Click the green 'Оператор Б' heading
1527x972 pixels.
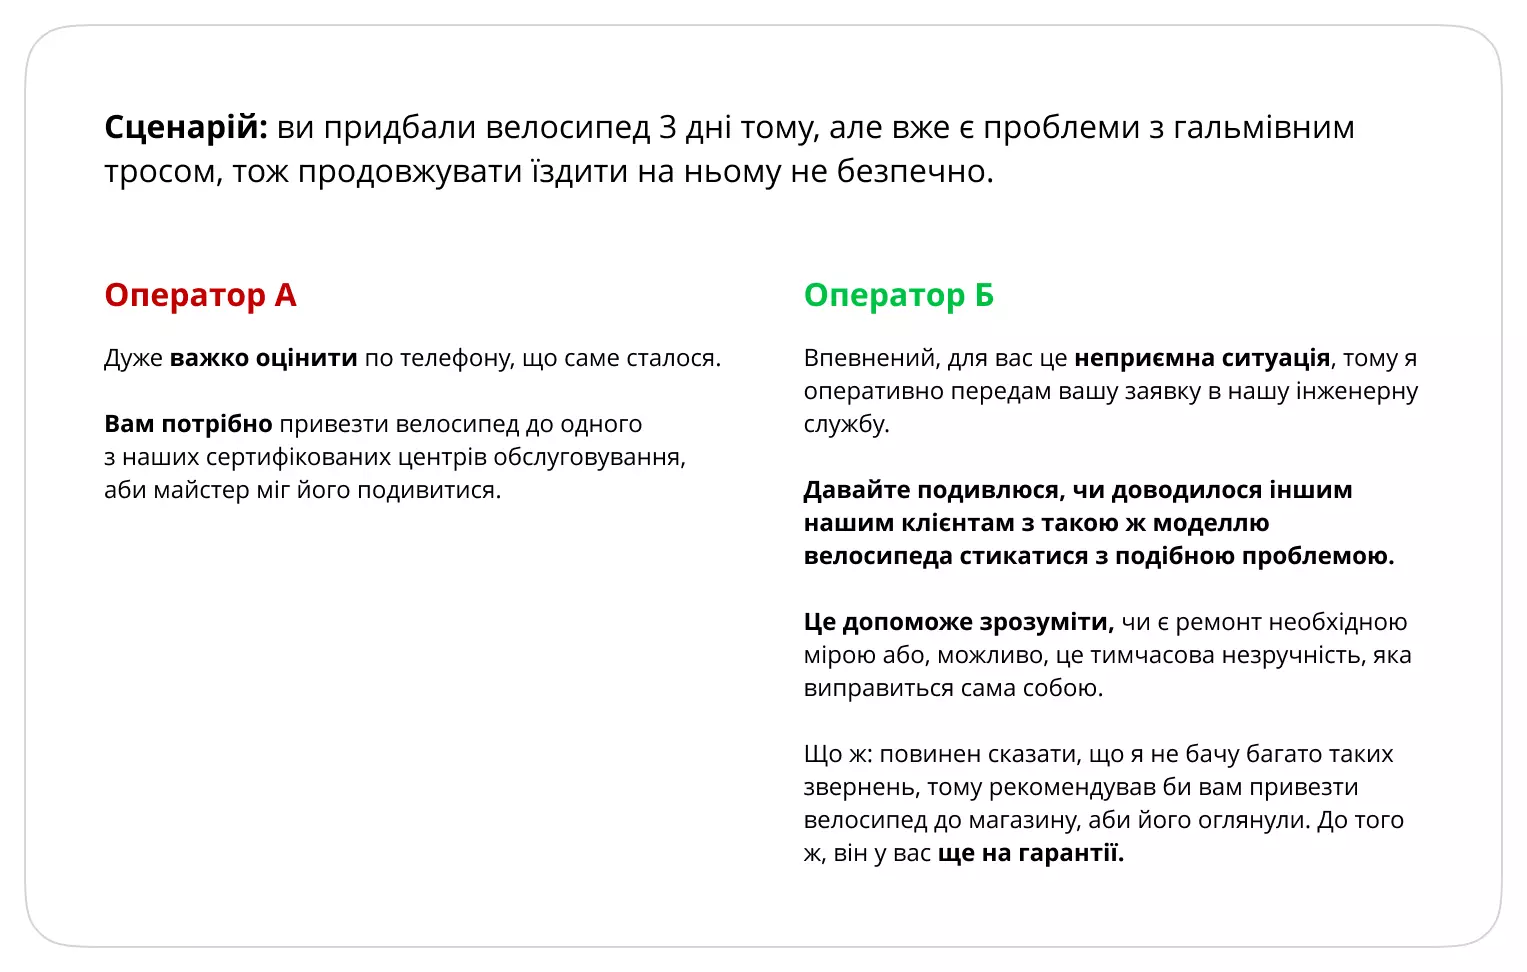(x=899, y=295)
